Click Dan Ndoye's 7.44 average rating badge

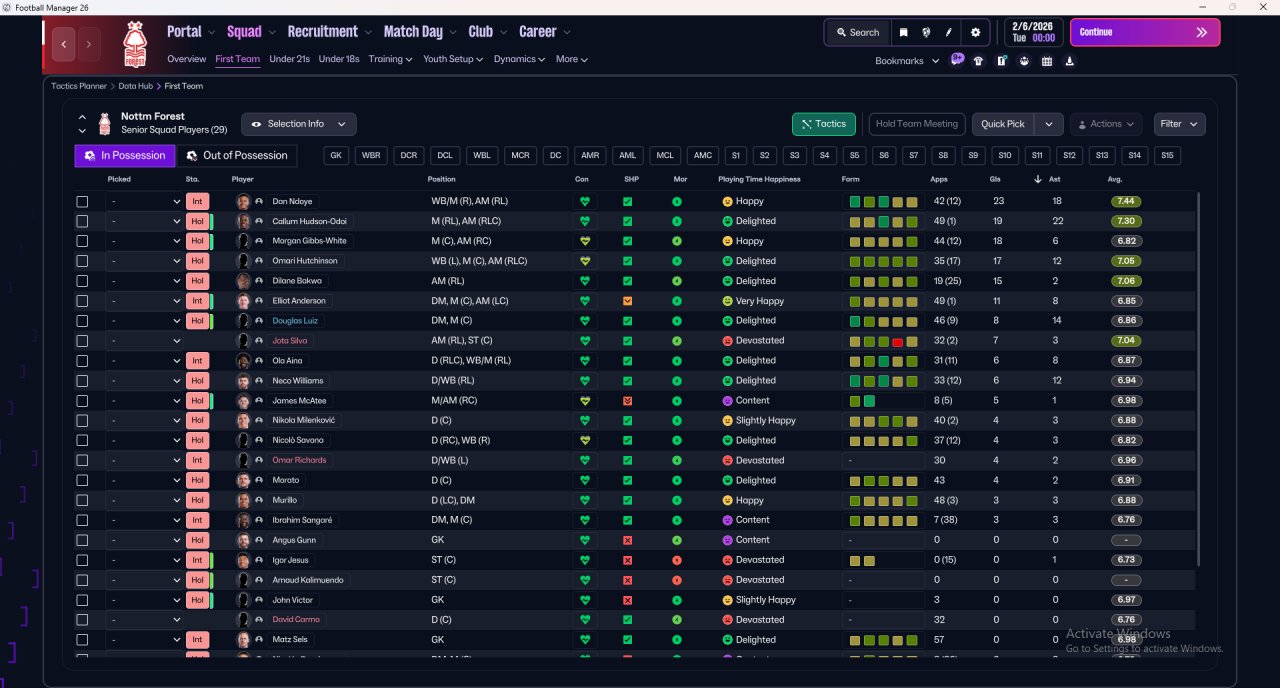(x=1126, y=201)
